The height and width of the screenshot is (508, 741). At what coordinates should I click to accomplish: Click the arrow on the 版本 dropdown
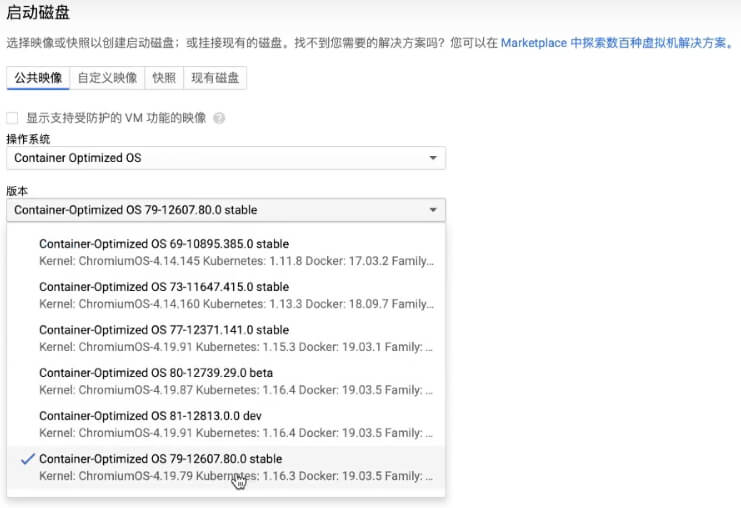coord(433,210)
